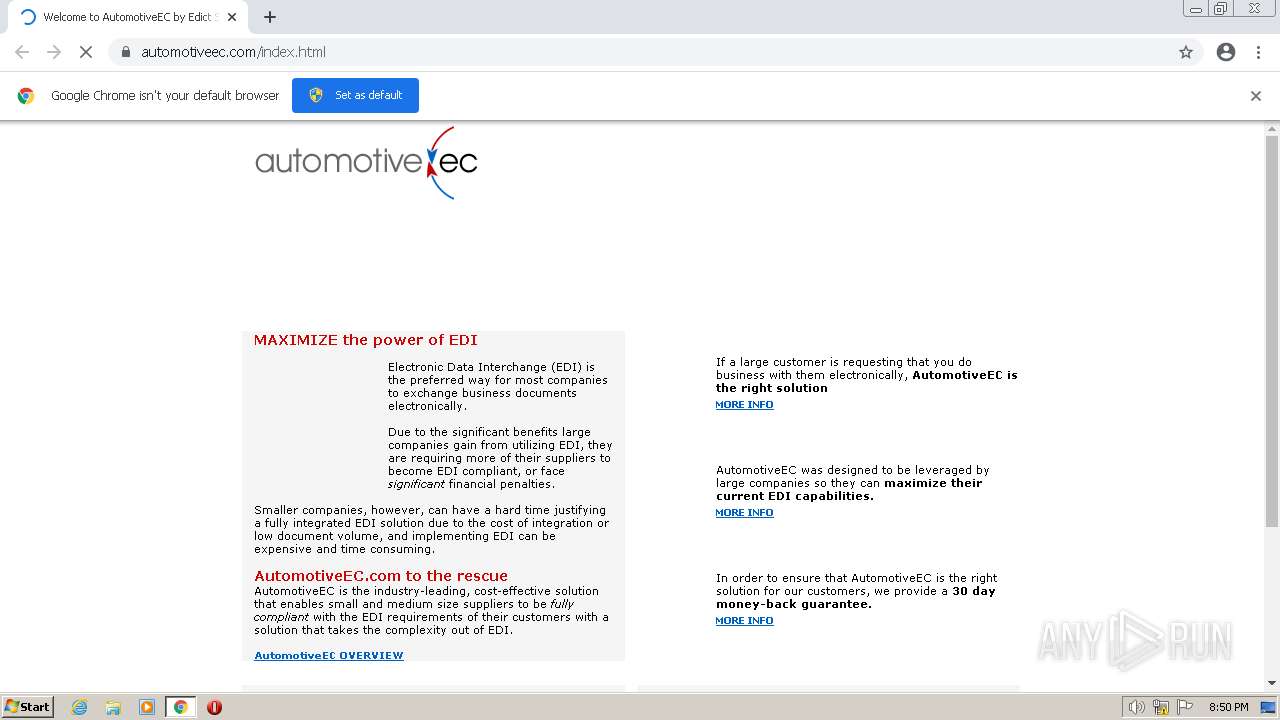1280x720 pixels.
Task: Open the Action Center flag icon
Action: (x=1185, y=707)
